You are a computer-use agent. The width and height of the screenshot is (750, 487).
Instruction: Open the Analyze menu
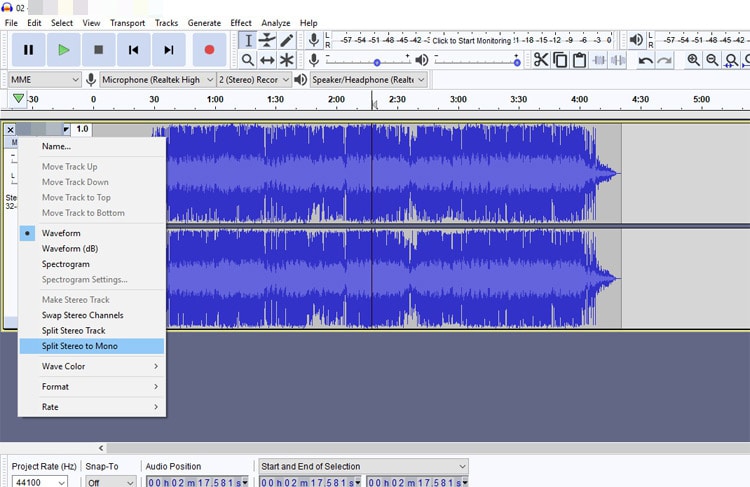point(276,23)
